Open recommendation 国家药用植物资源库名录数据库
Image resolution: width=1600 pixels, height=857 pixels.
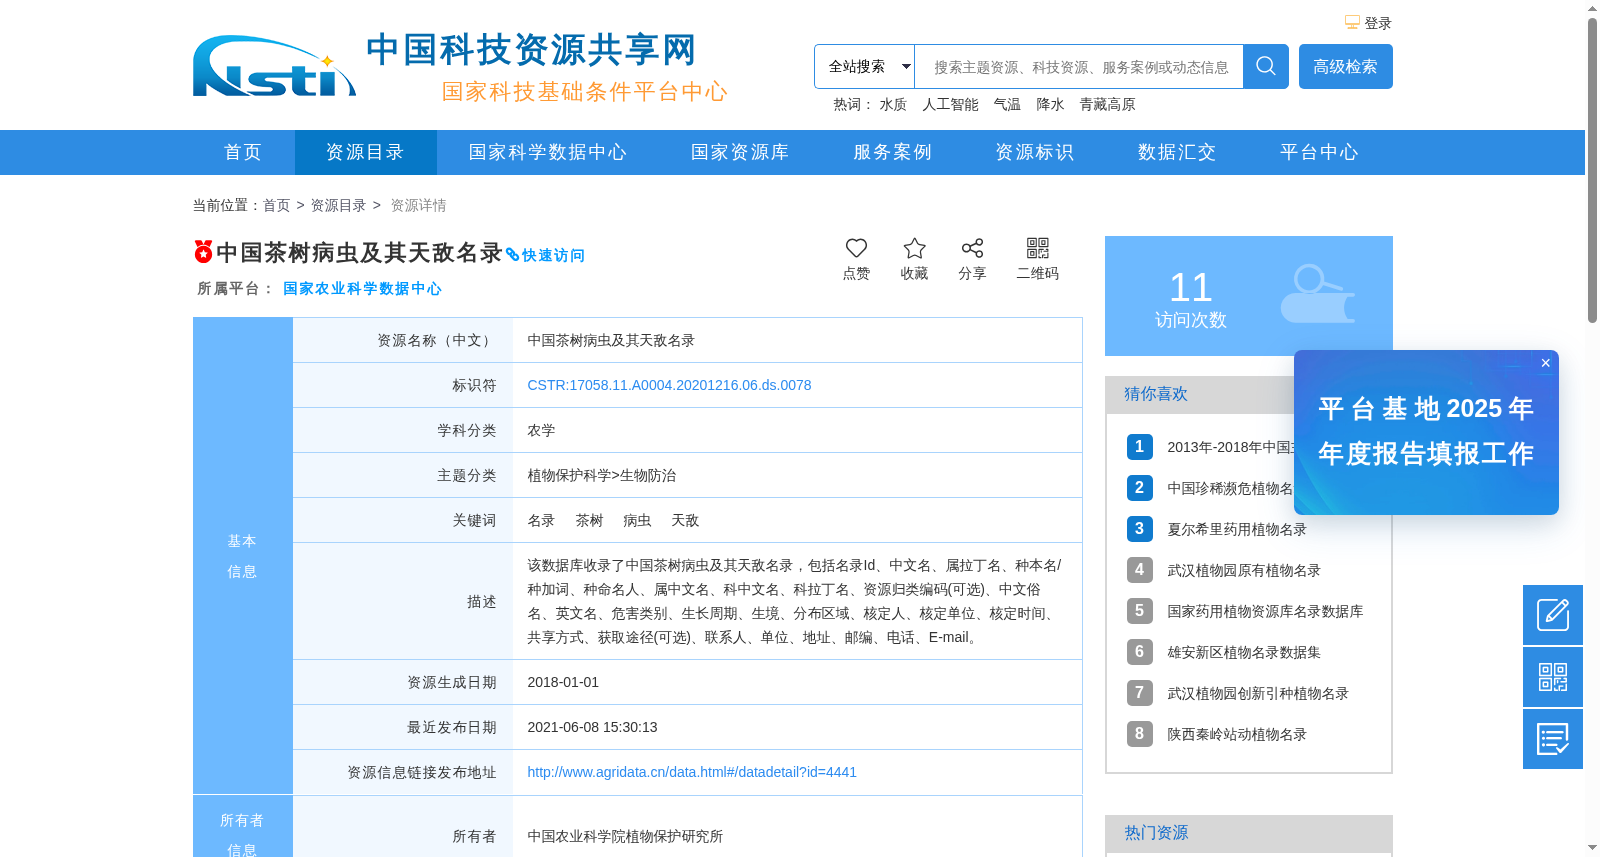tap(1265, 611)
